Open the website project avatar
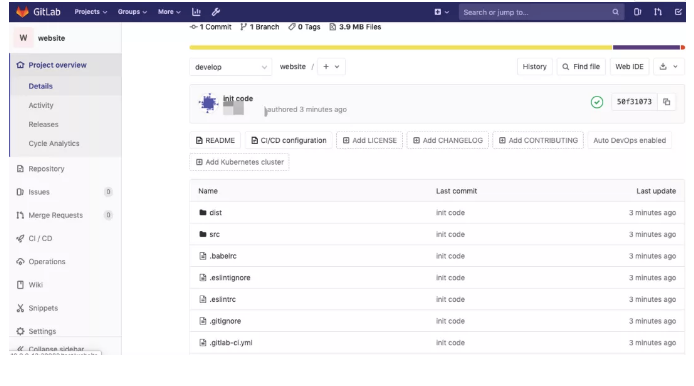This screenshot has width=694, height=386. click(x=23, y=38)
